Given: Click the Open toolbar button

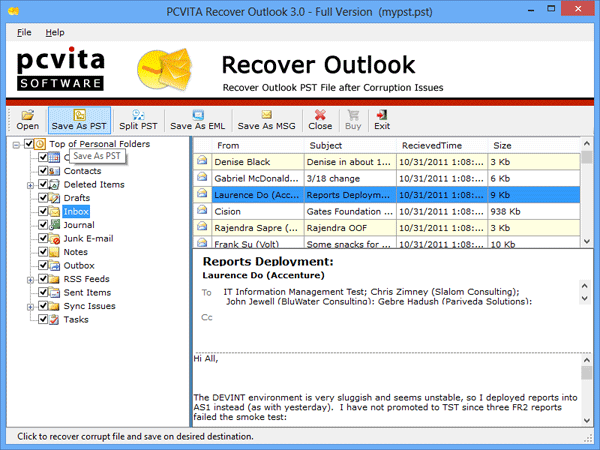Looking at the screenshot, I should pyautogui.click(x=28, y=120).
